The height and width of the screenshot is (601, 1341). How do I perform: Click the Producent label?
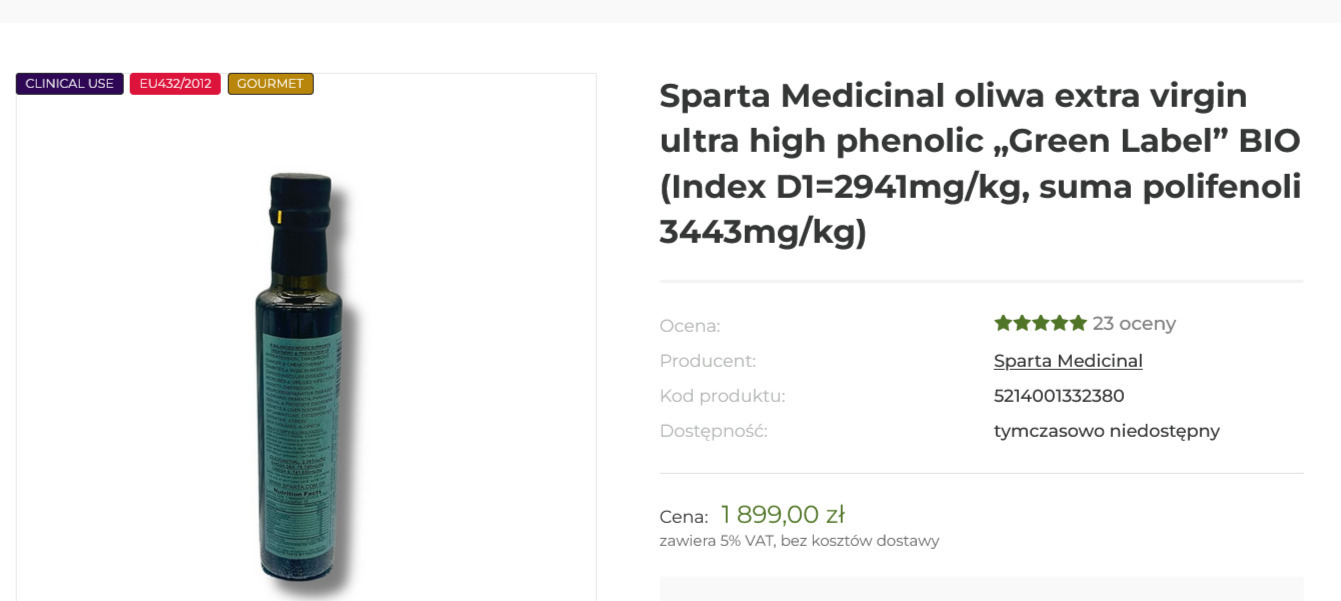click(x=707, y=361)
